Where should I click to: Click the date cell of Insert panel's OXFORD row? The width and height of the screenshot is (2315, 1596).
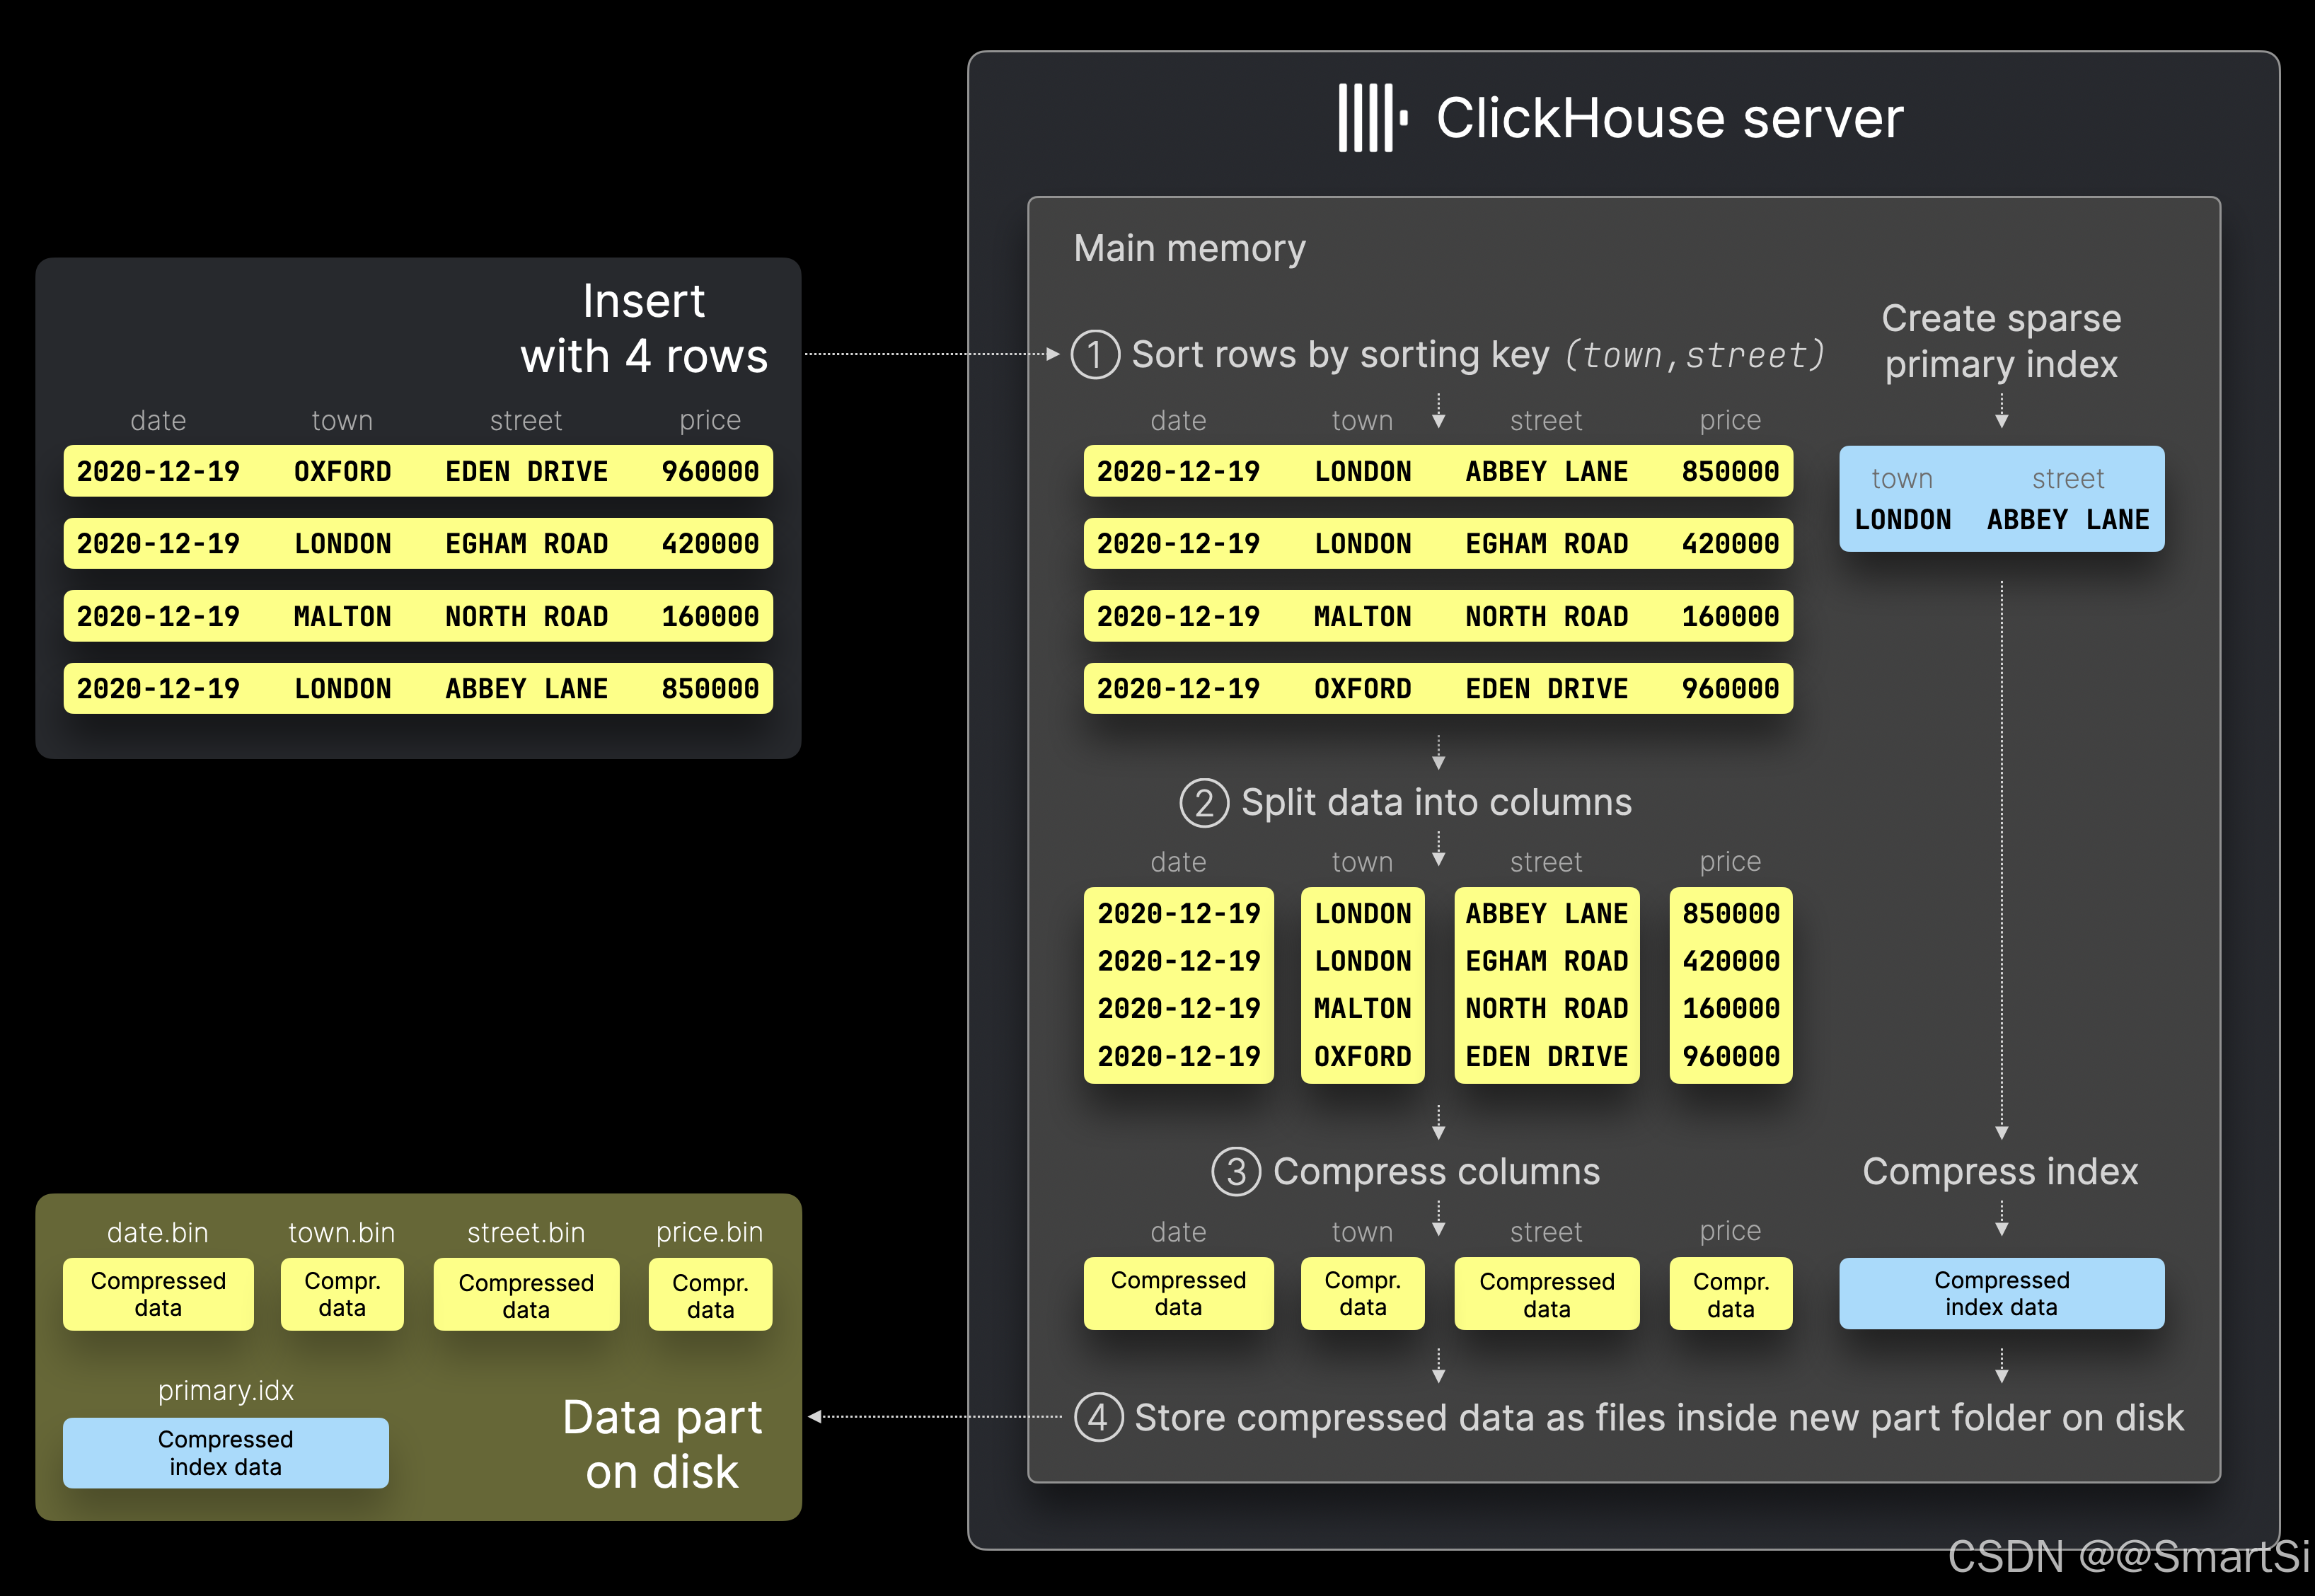pos(158,471)
